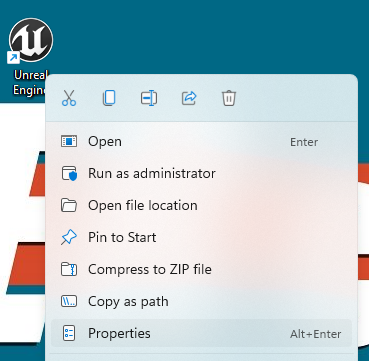
Task: Select Copy as path
Action: tap(201, 301)
